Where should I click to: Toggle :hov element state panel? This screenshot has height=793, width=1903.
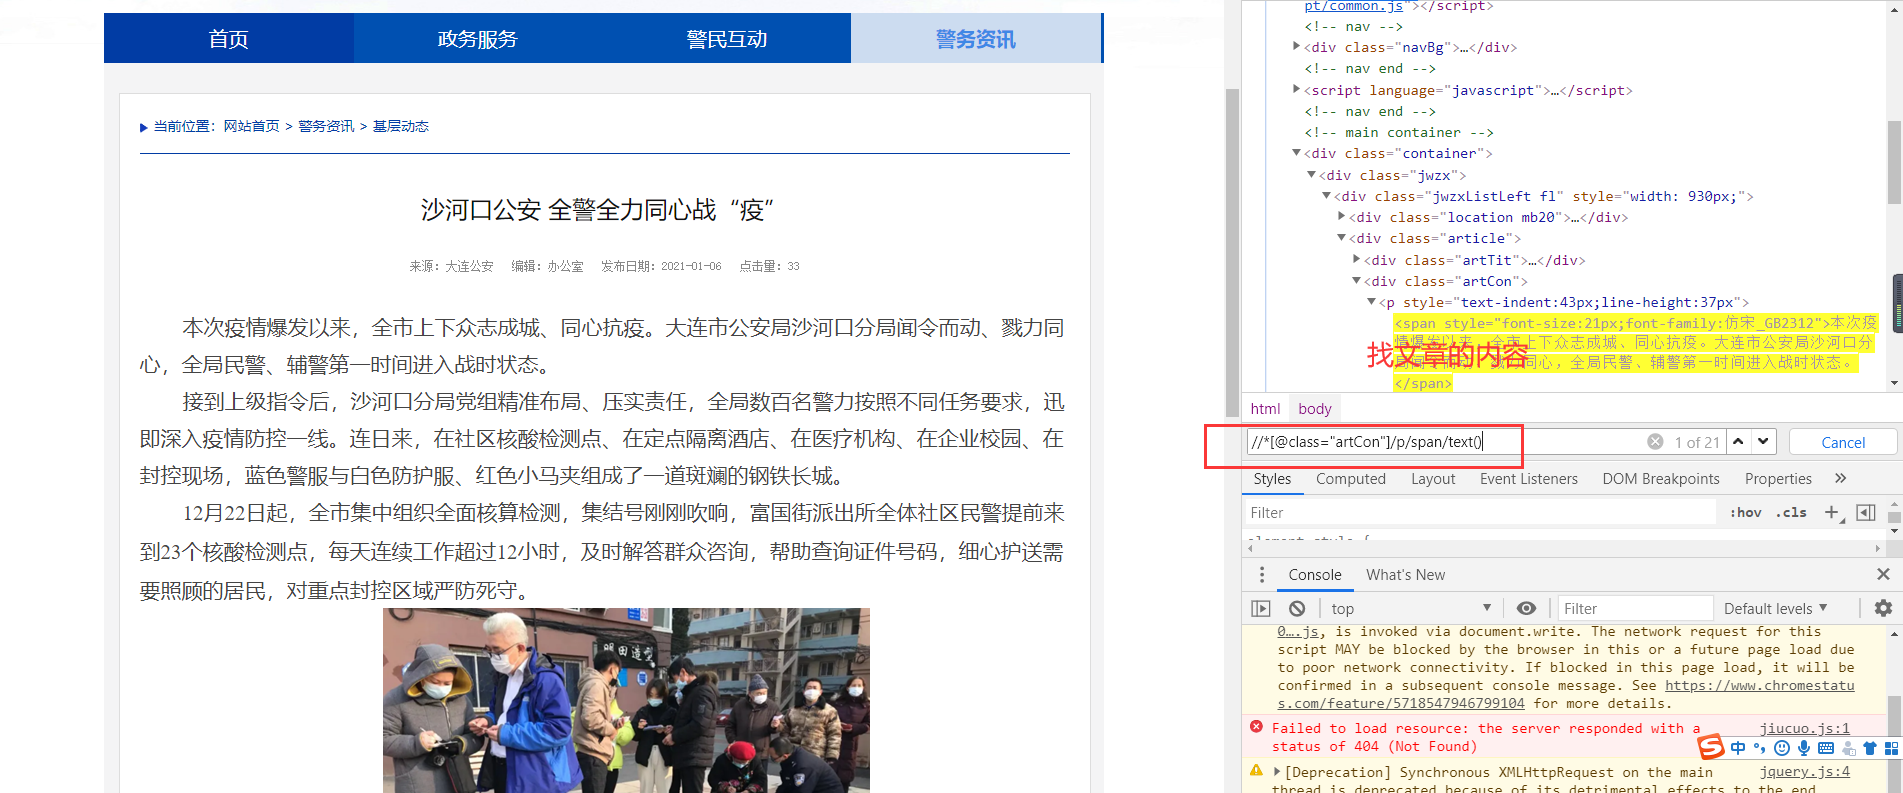(x=1746, y=512)
